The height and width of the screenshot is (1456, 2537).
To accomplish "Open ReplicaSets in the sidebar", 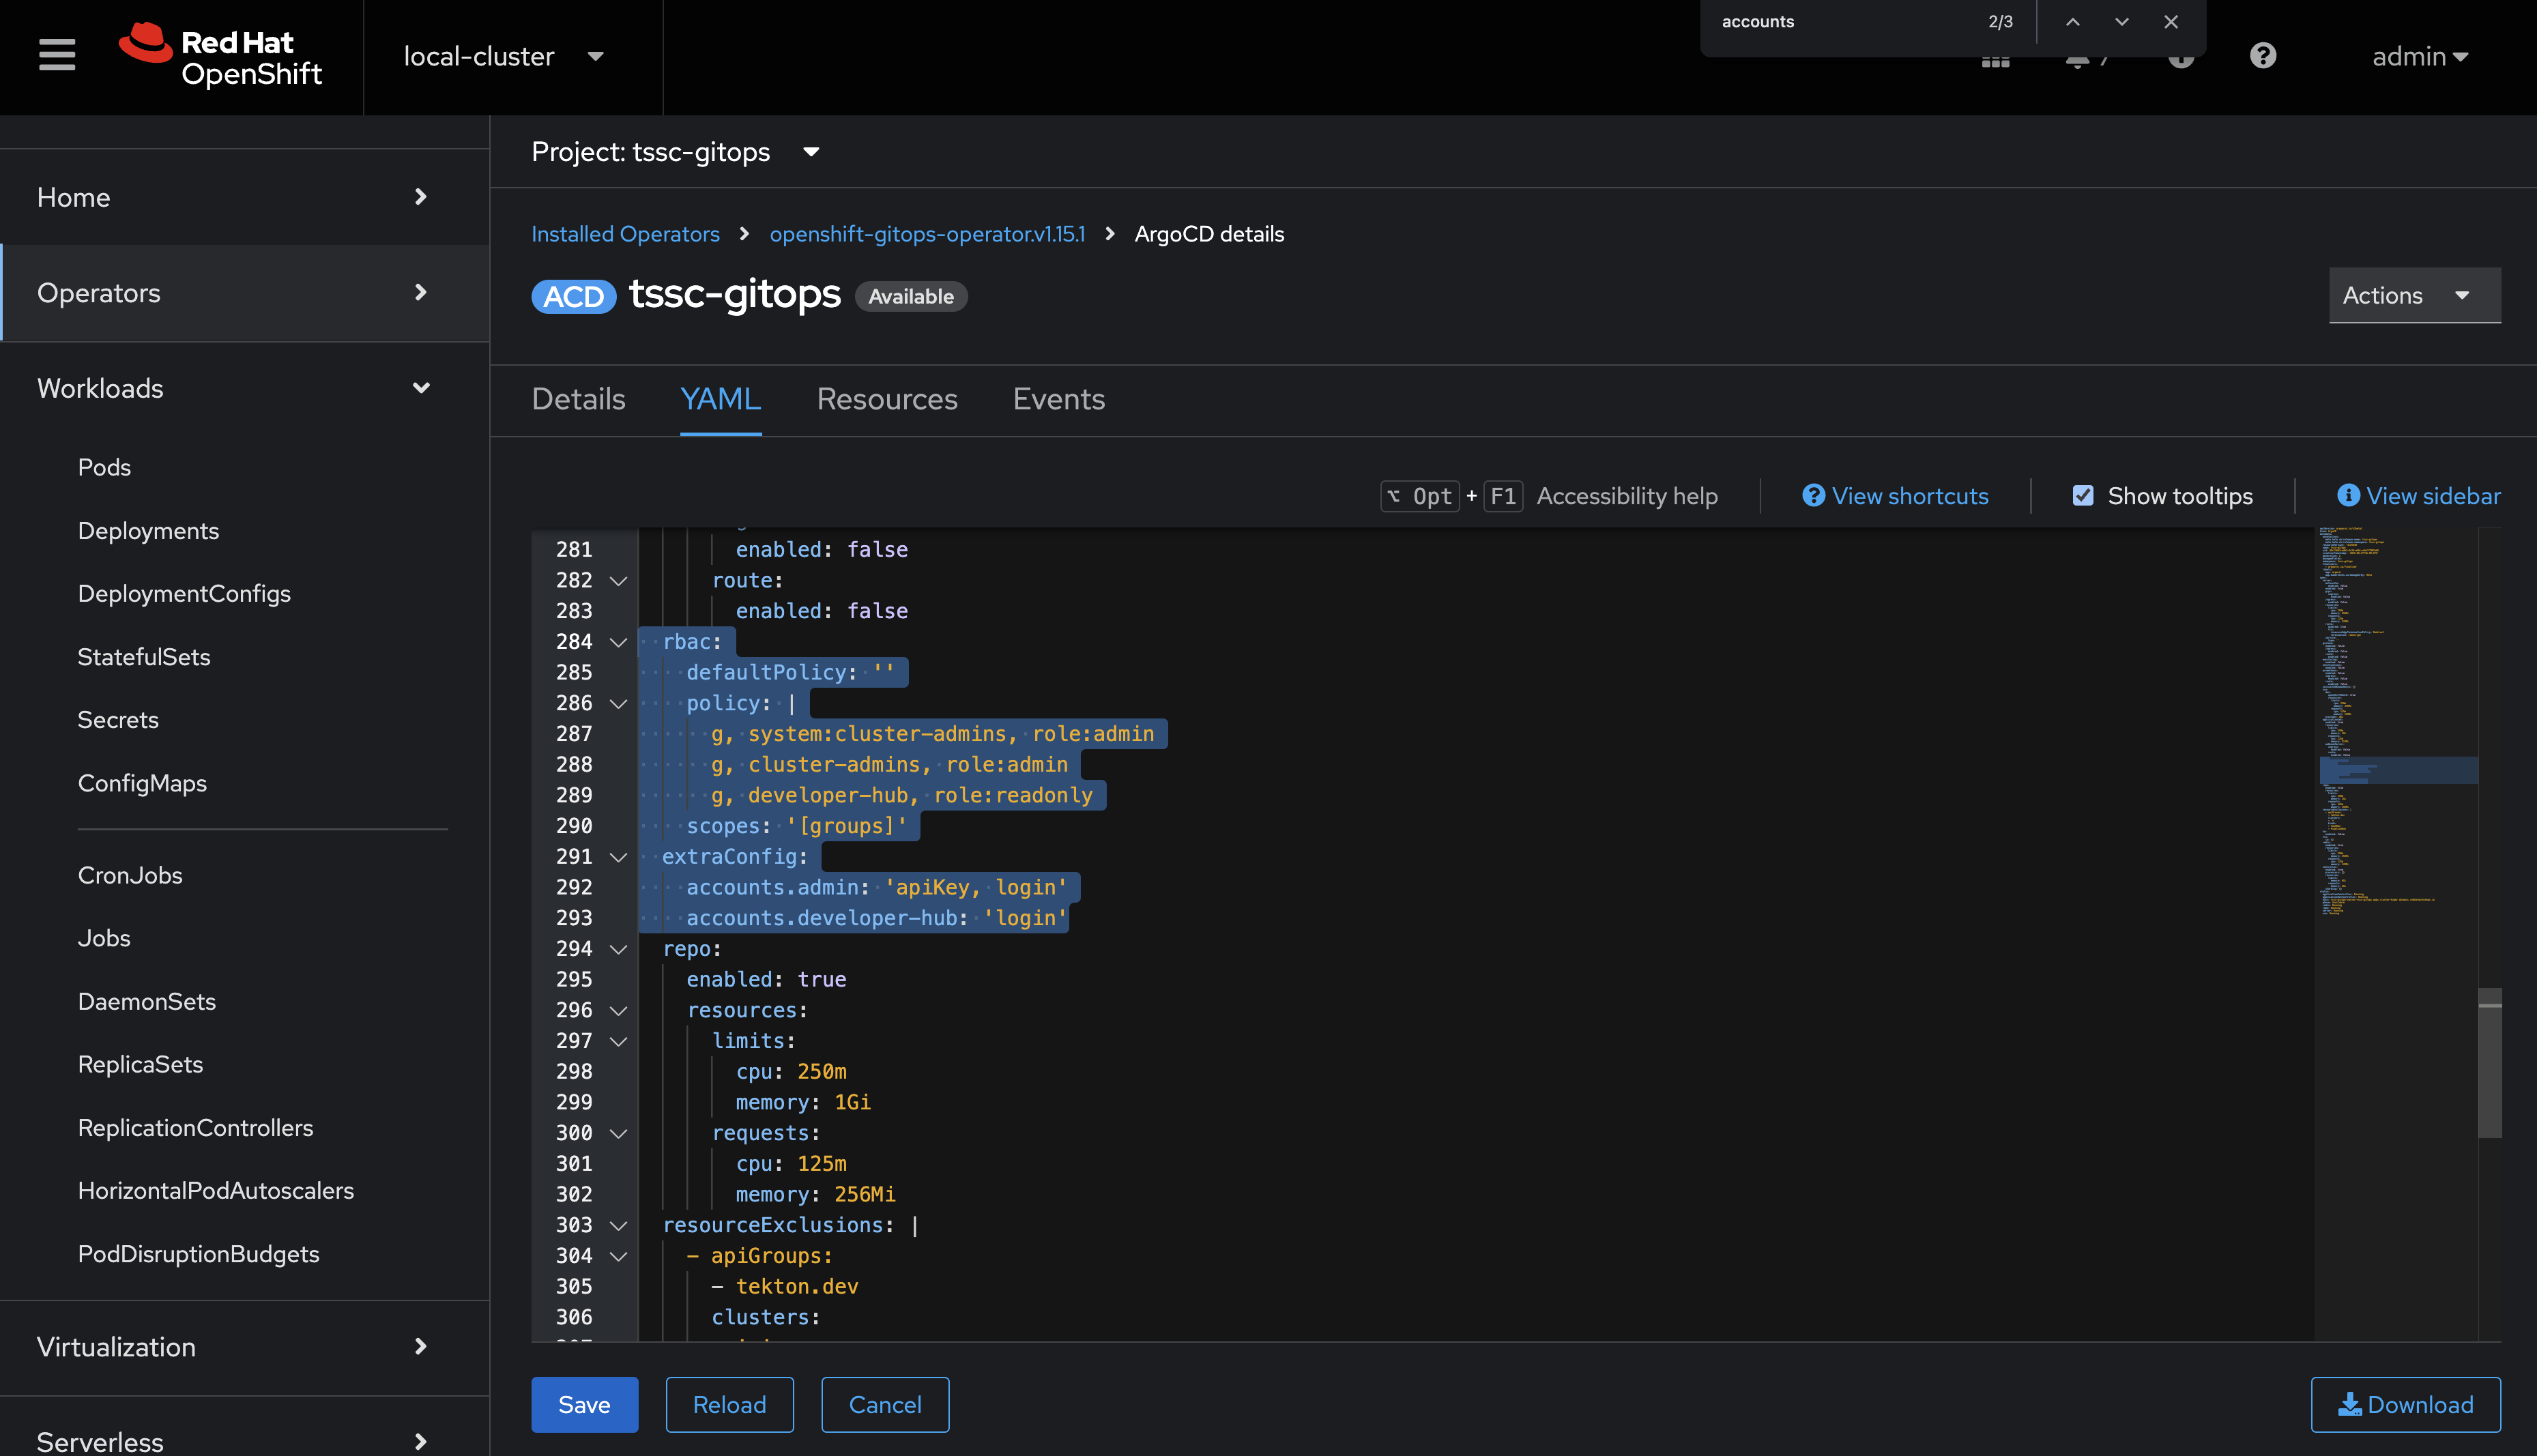I will click(140, 1064).
